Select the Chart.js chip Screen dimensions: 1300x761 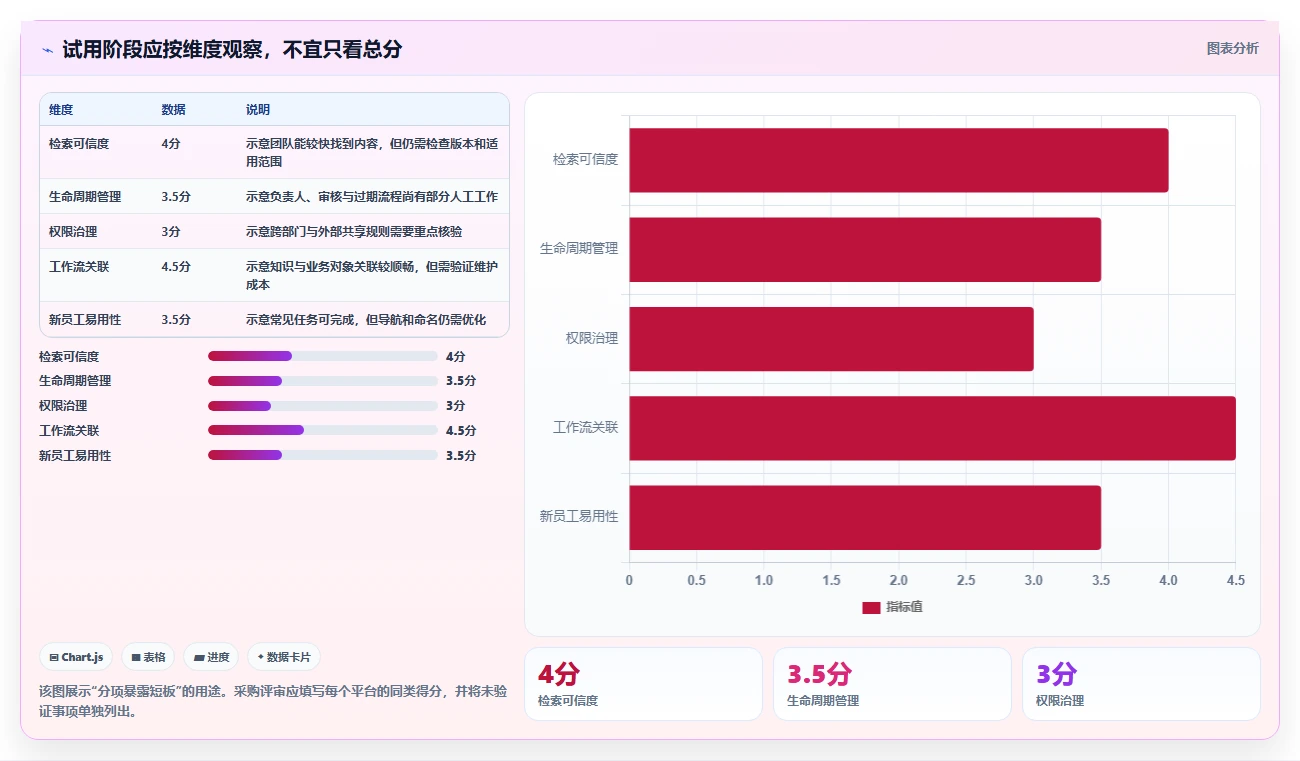click(x=77, y=657)
